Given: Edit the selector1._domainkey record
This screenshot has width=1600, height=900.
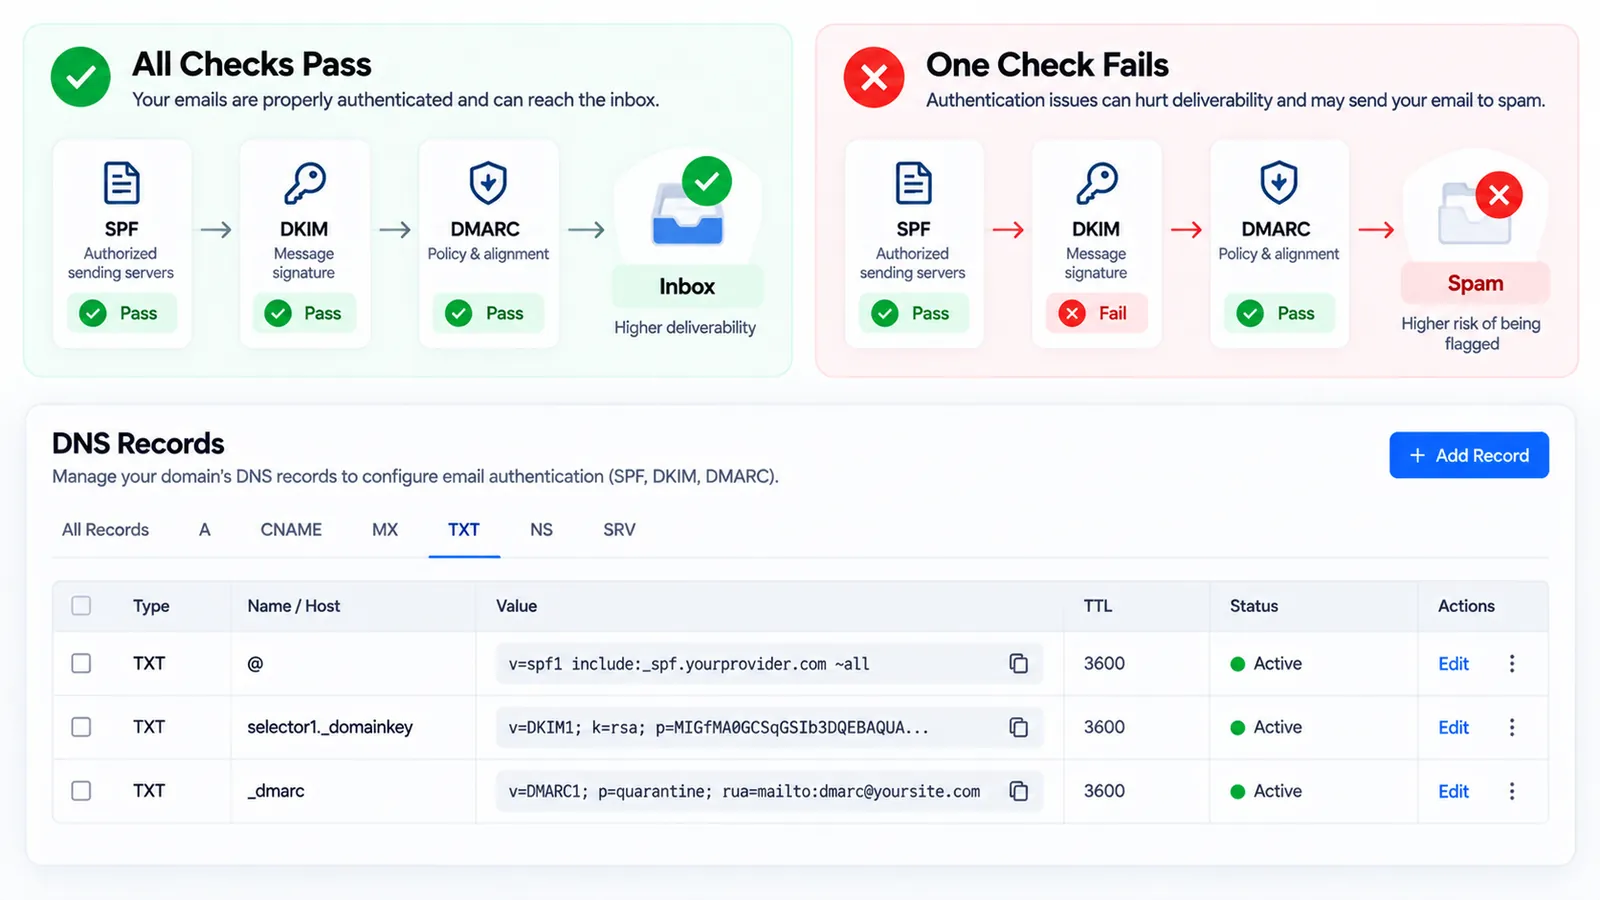Looking at the screenshot, I should [1453, 728].
